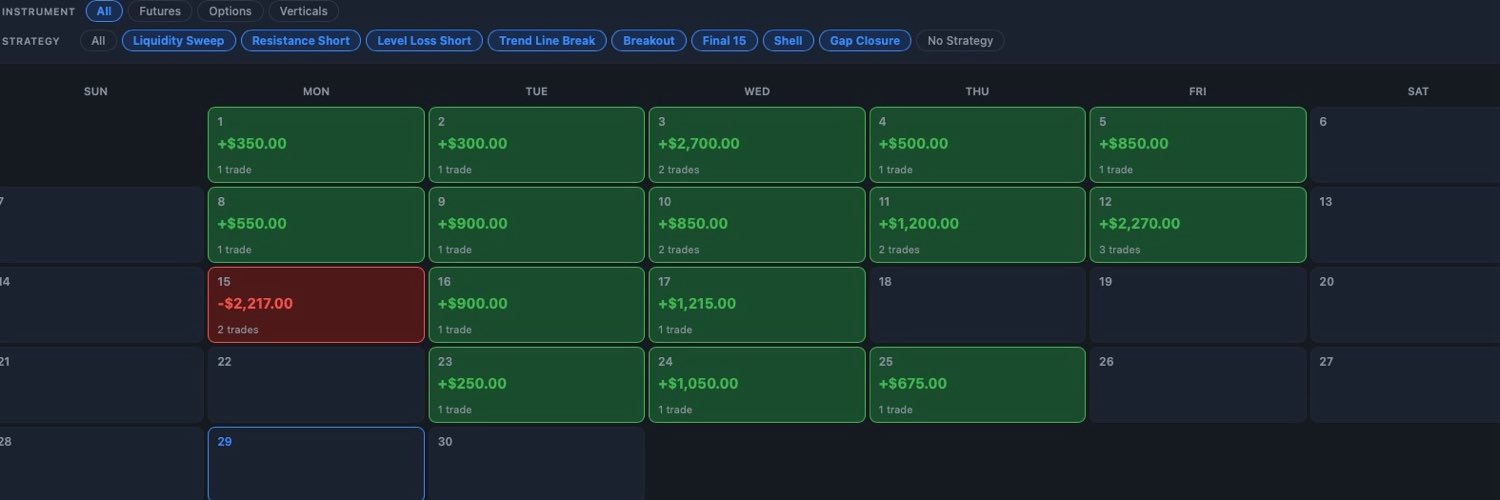
Task: Click '2 trades' text on day 15
Action: 238,330
